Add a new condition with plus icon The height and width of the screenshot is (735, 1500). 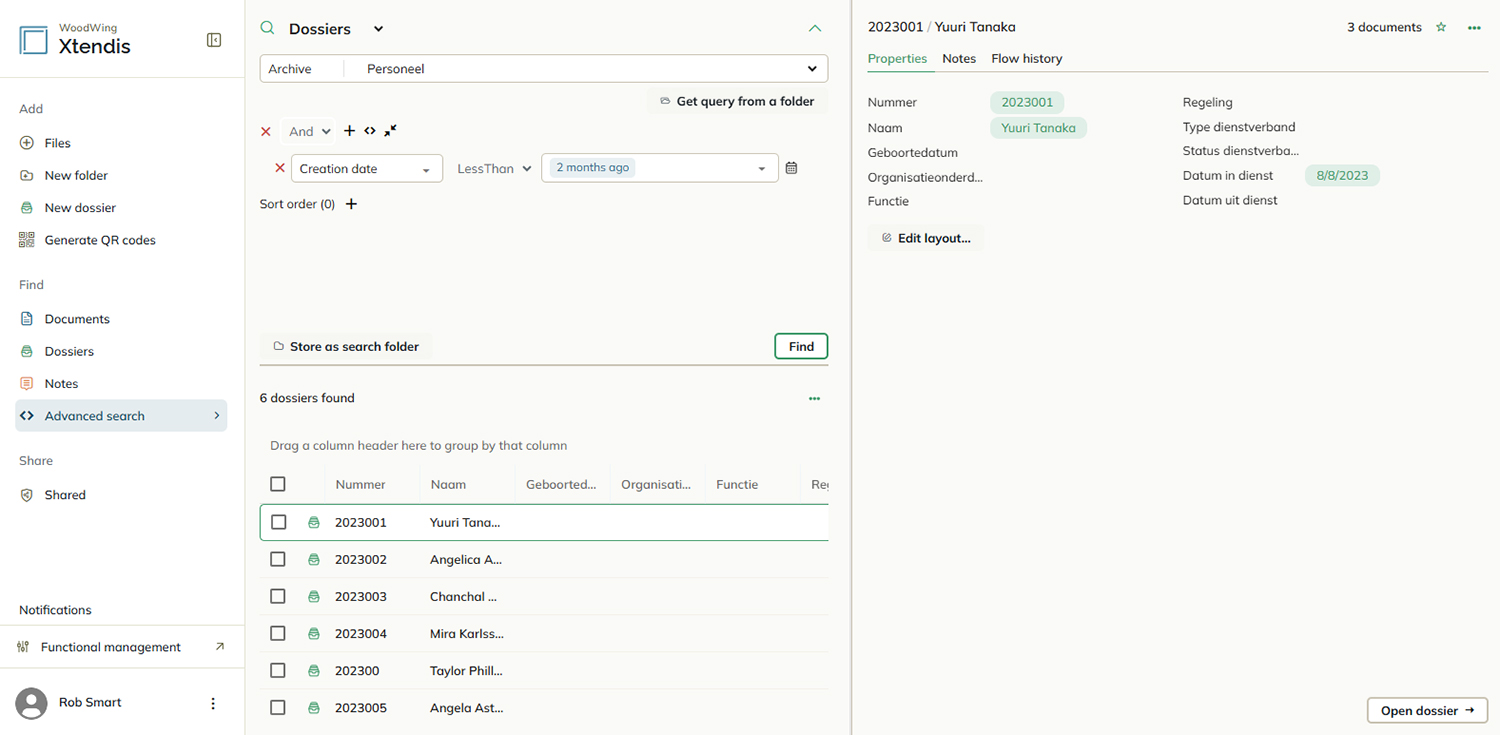(x=349, y=131)
